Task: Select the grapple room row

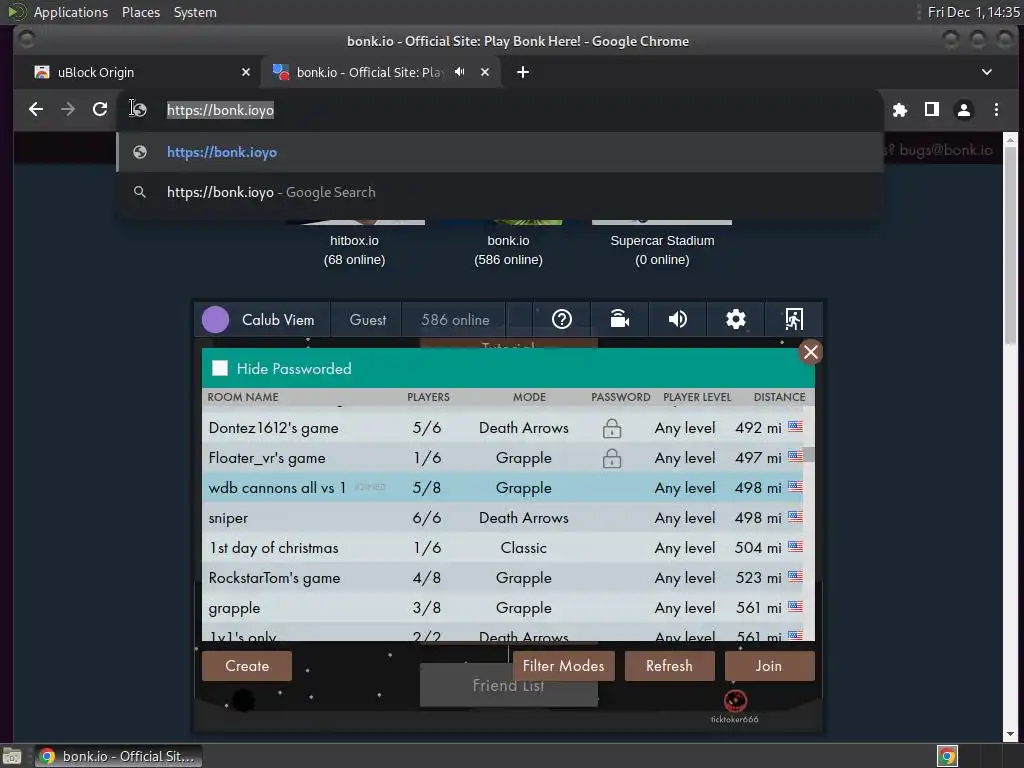Action: [x=502, y=608]
